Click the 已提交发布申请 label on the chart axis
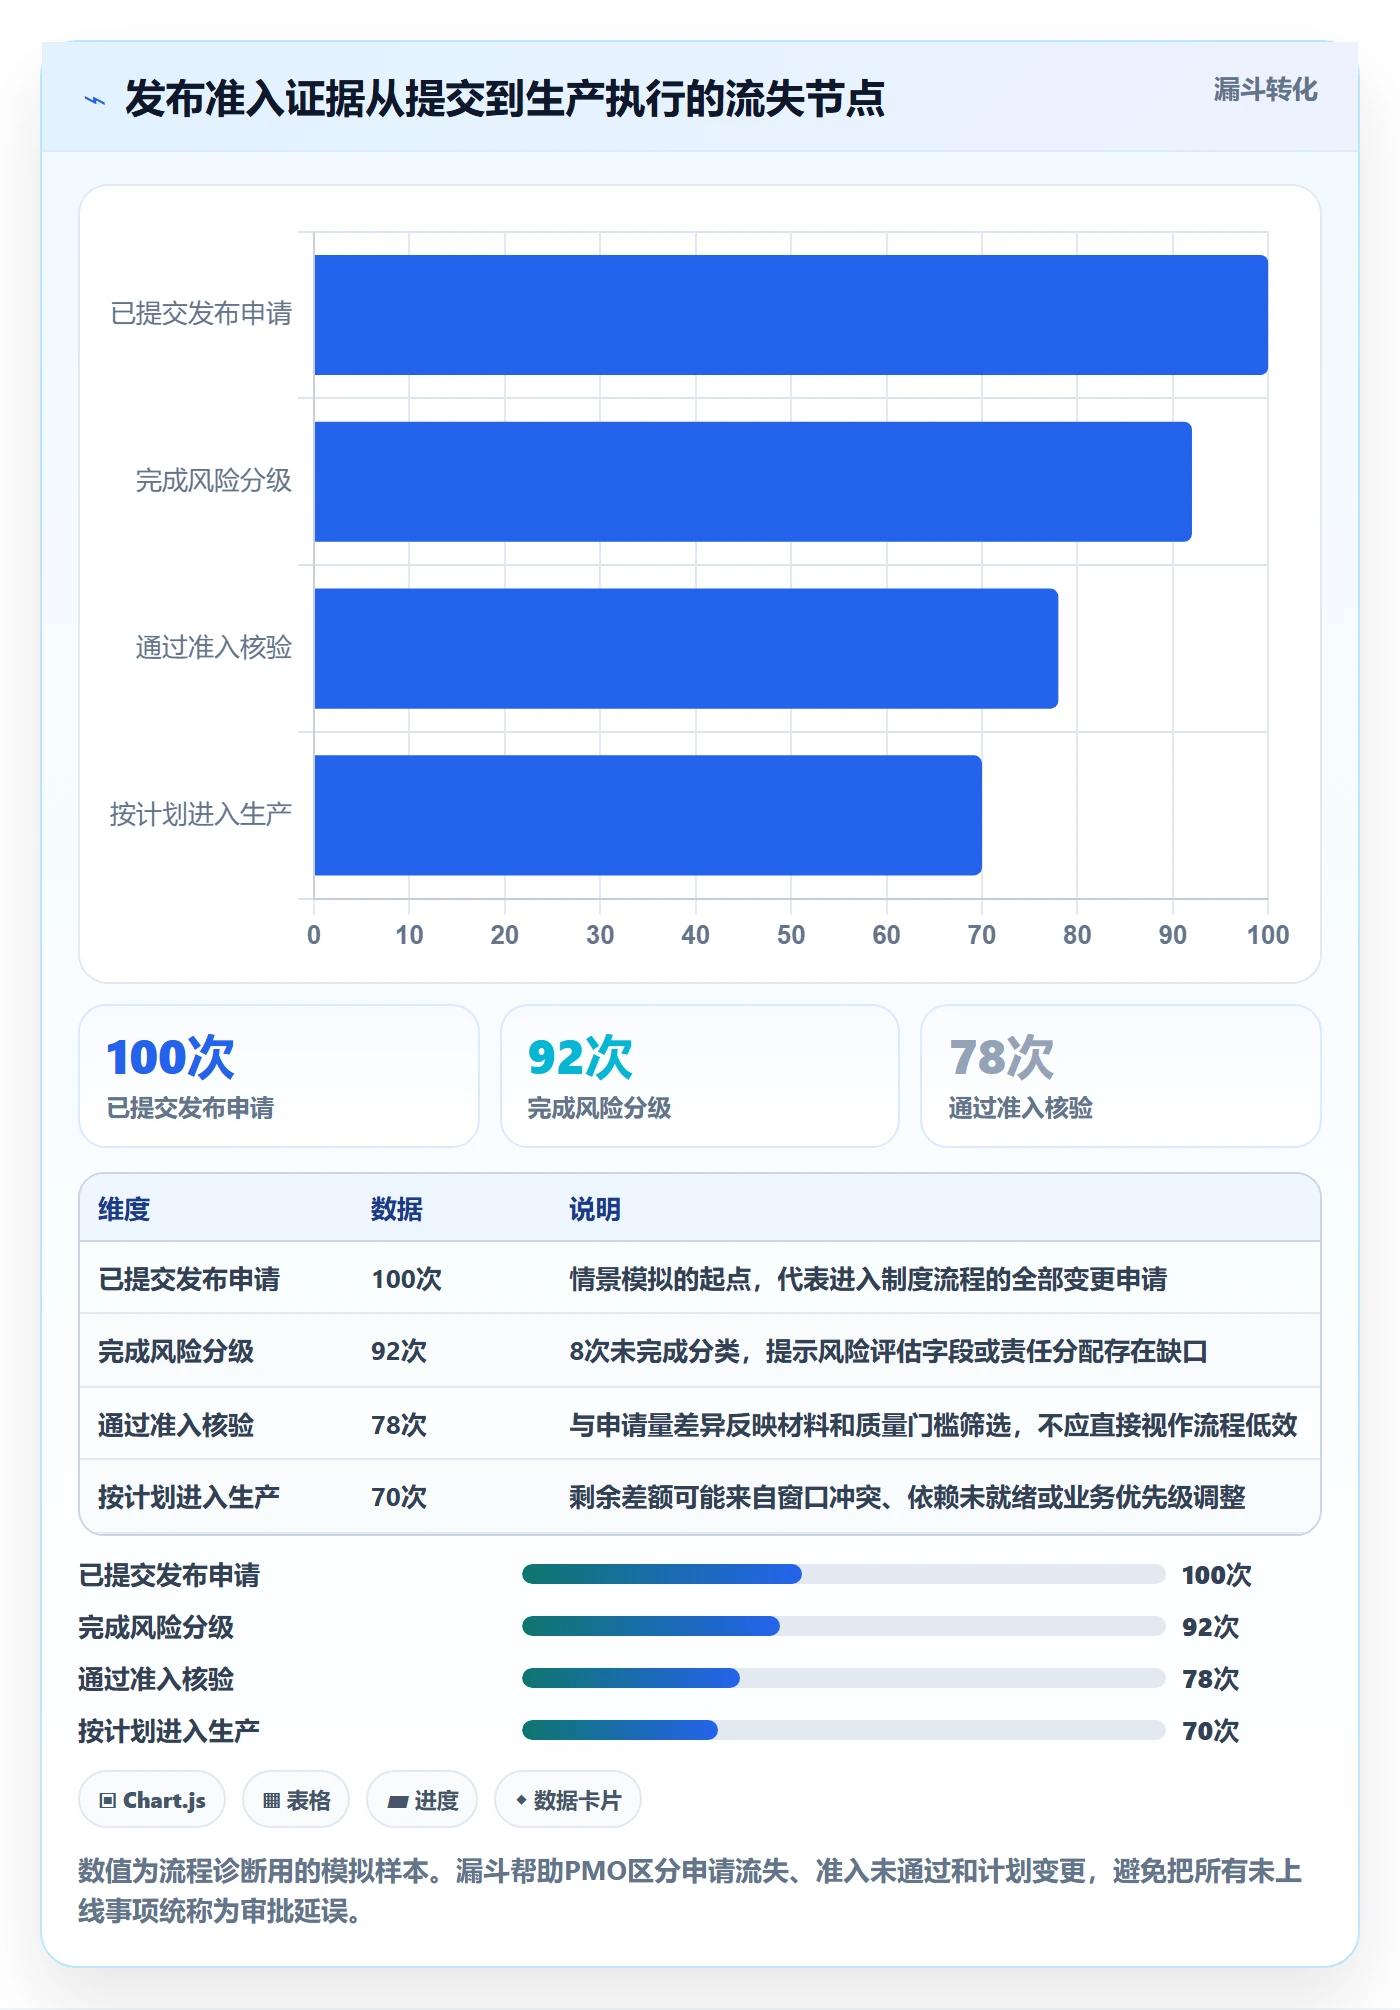Screen dimensions: 1400x2010 201,314
